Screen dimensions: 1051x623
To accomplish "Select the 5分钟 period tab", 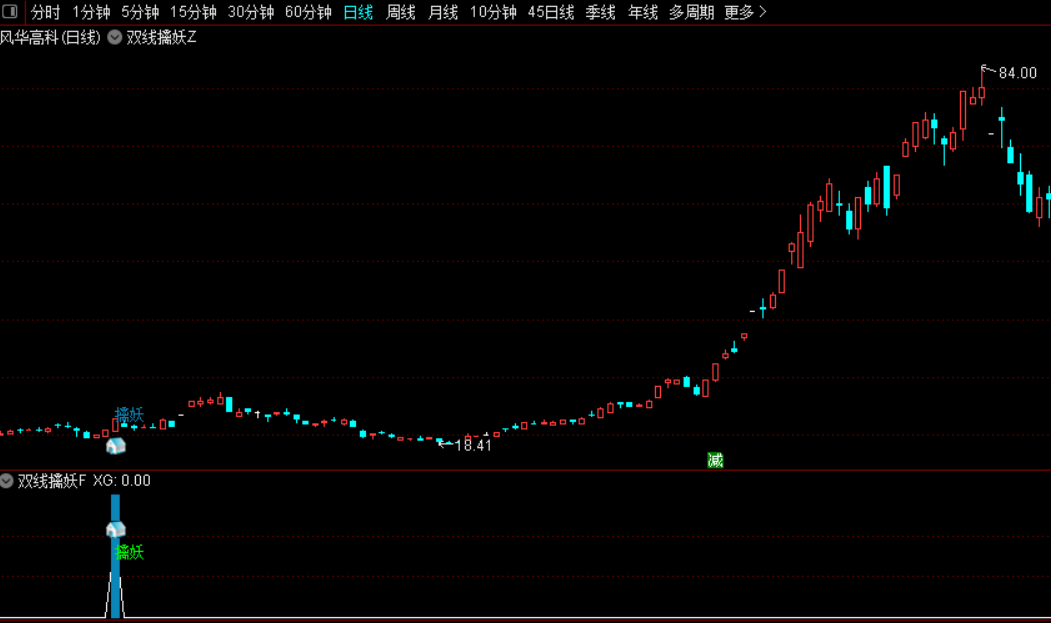I will coord(140,12).
